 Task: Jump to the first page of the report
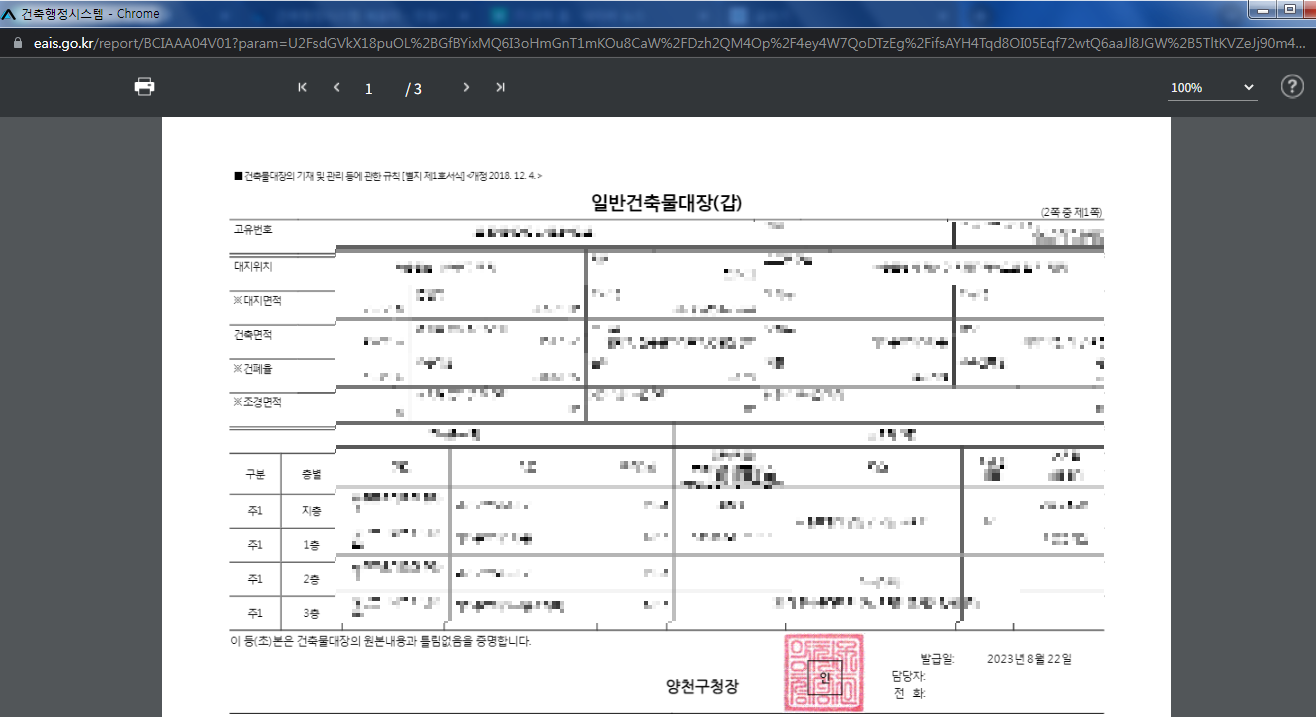[x=302, y=87]
